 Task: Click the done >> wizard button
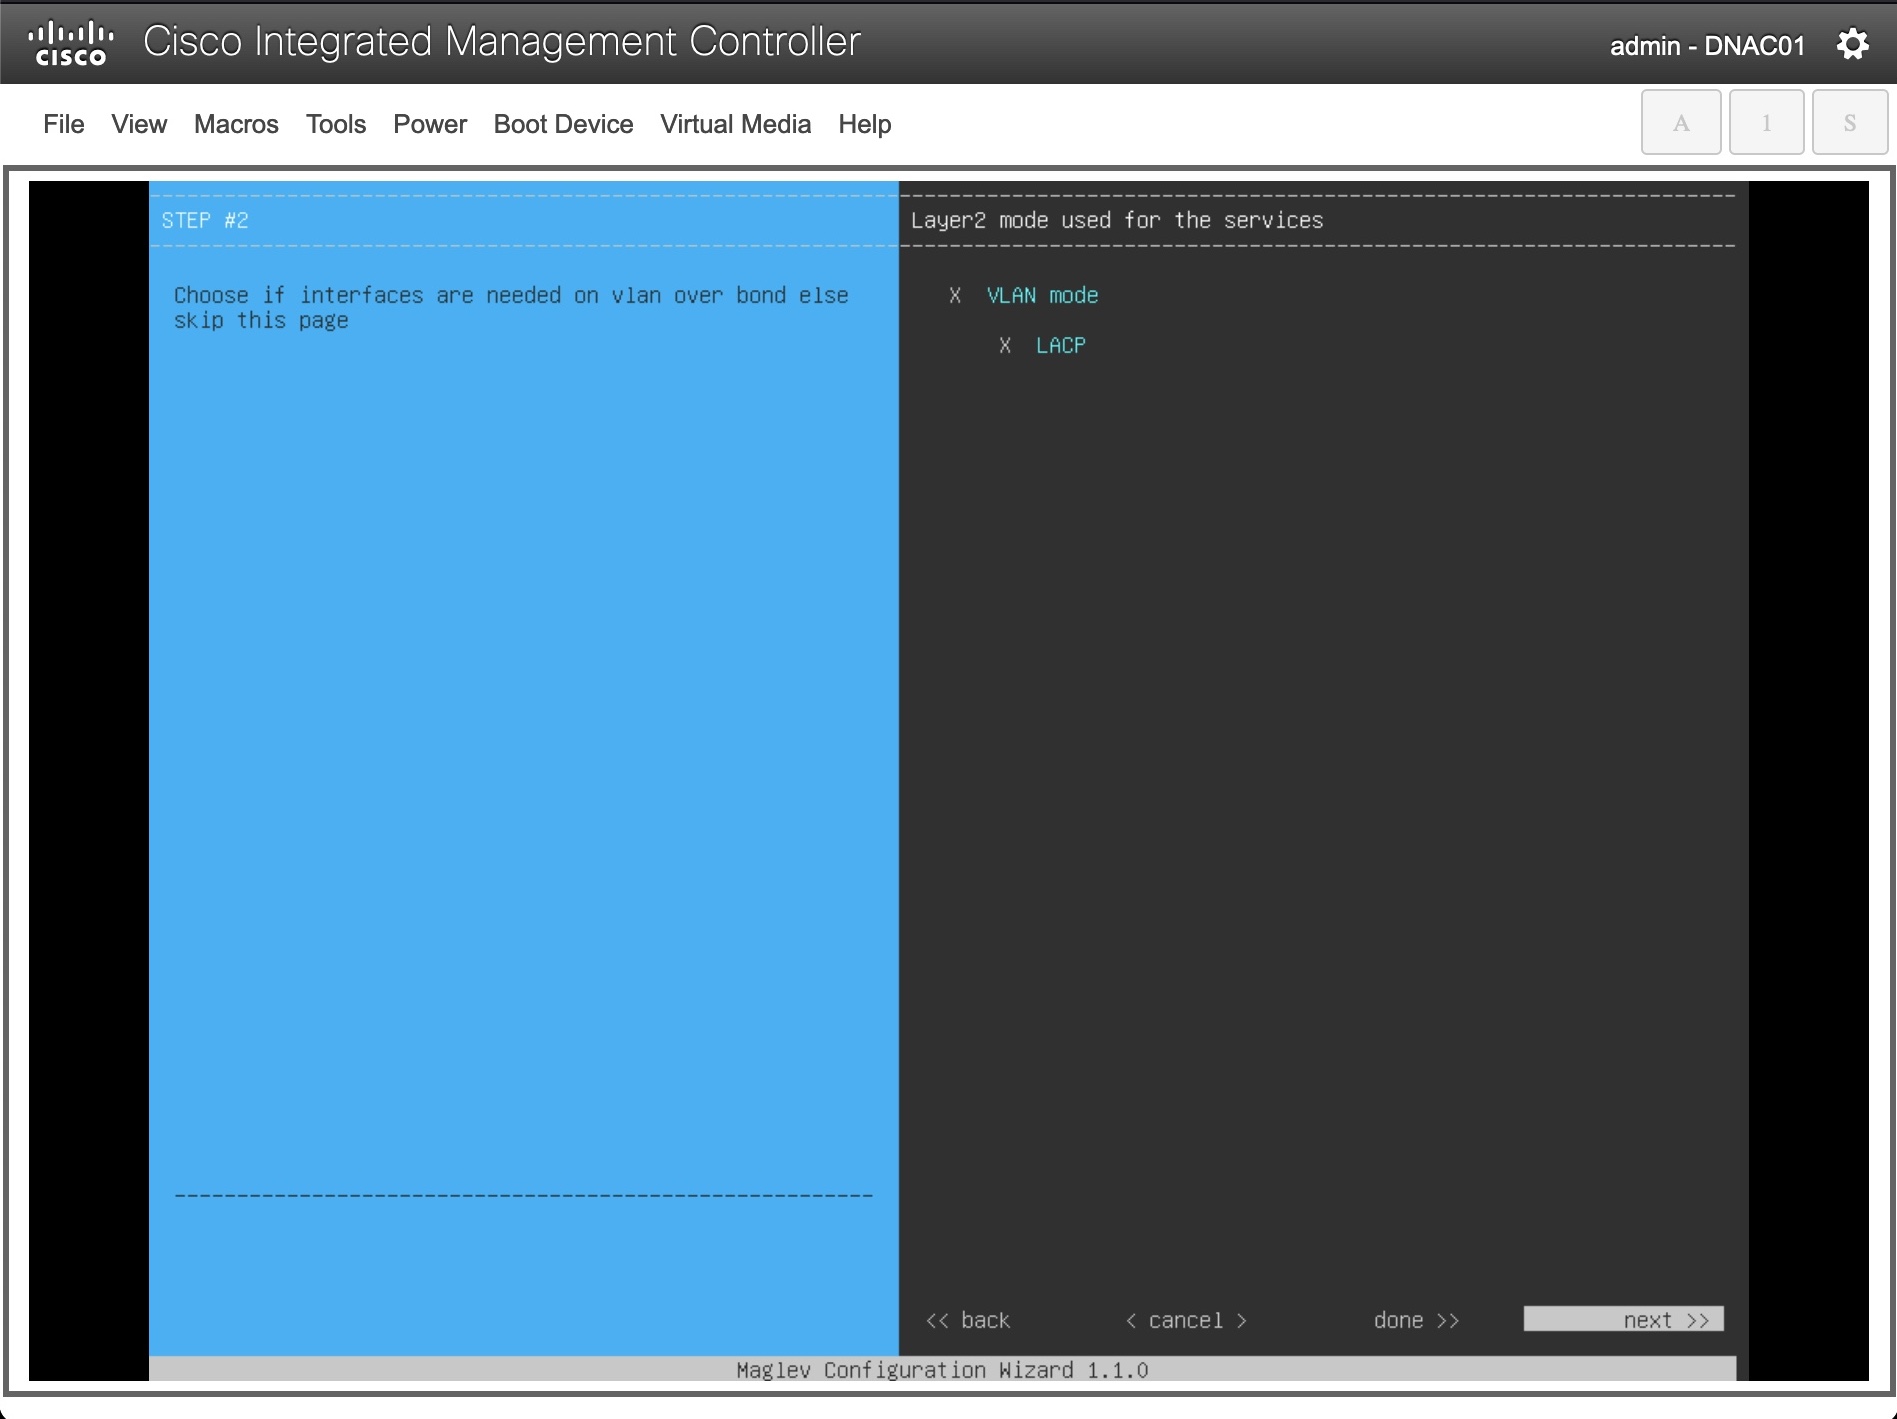point(1416,1320)
